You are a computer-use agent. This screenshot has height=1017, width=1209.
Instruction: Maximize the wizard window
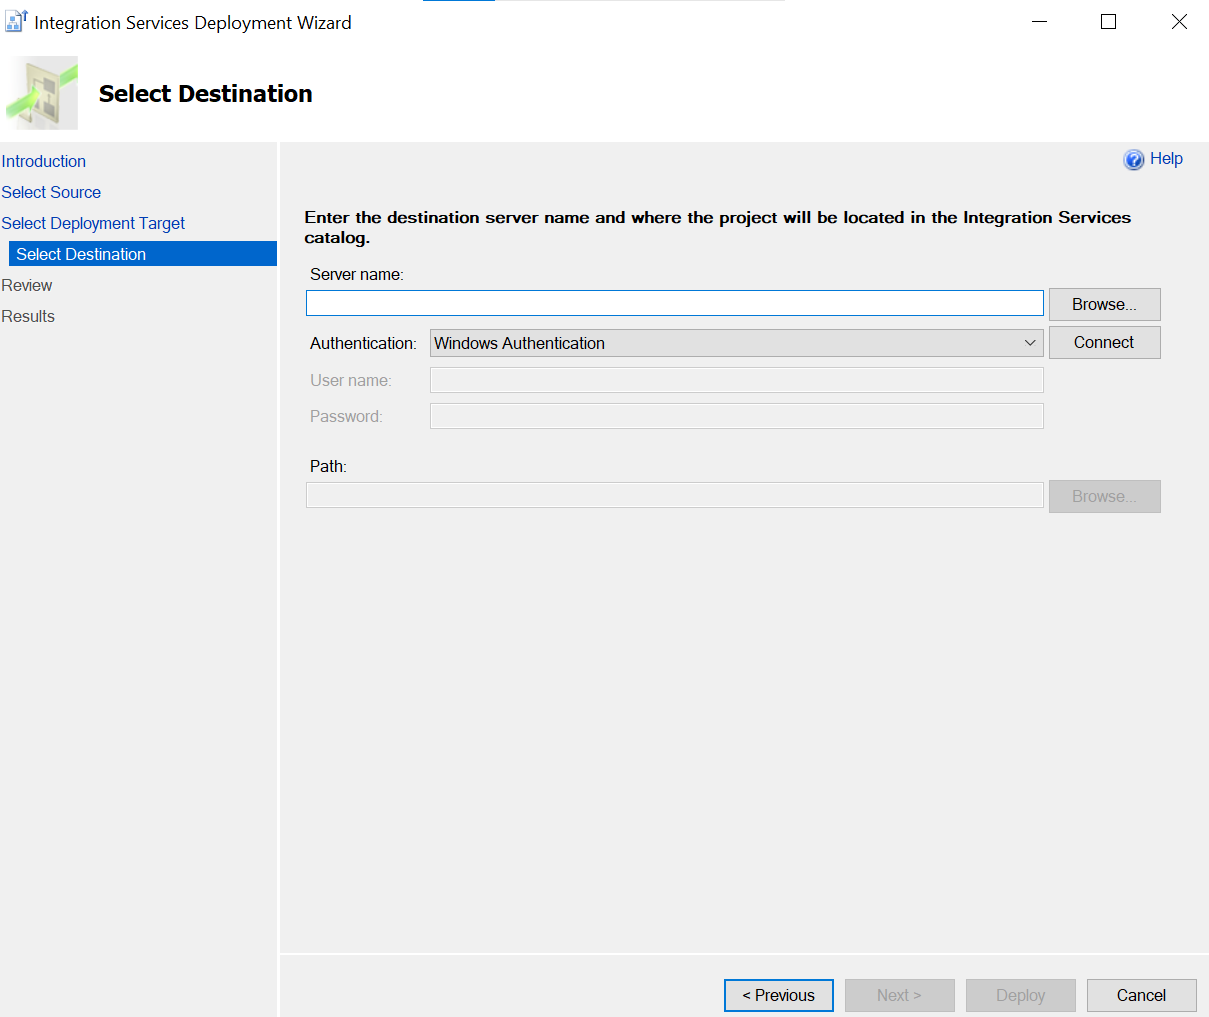pos(1108,21)
